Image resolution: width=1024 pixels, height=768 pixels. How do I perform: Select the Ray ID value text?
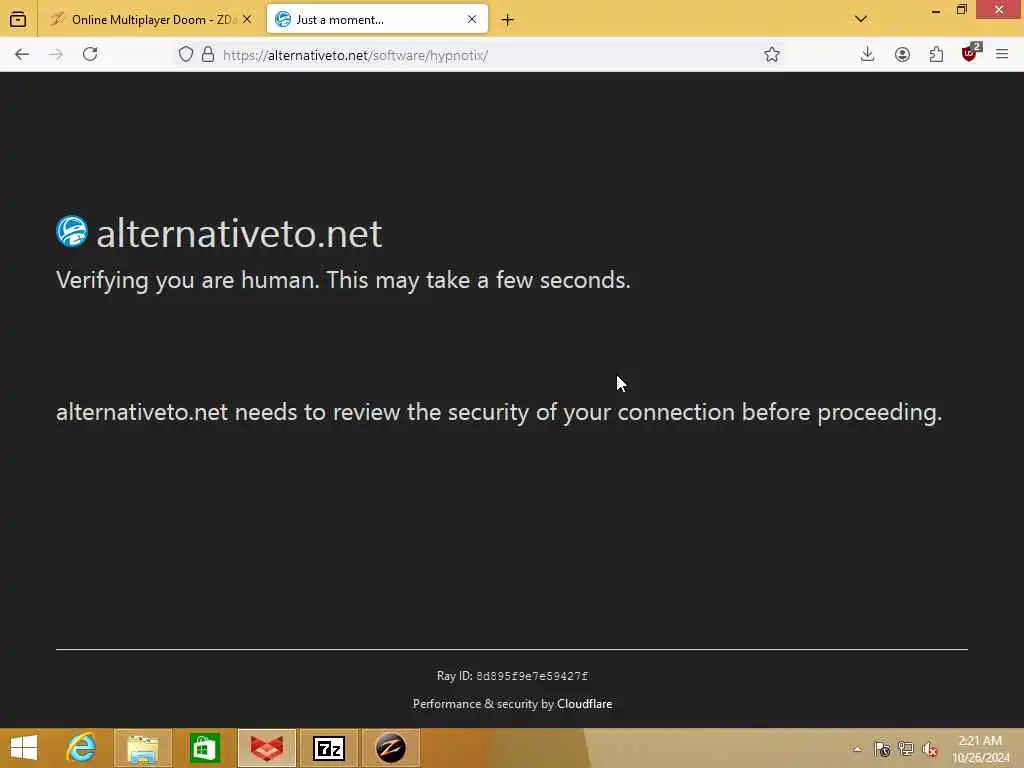point(532,676)
